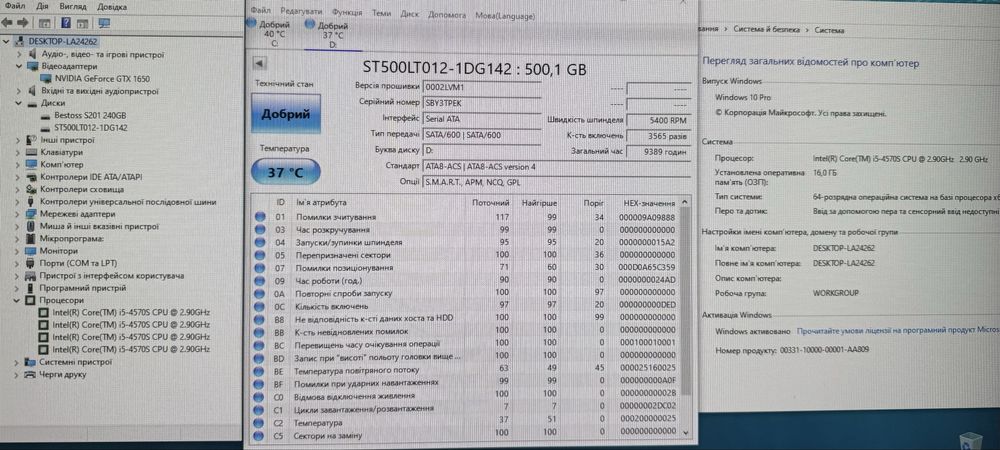Select the Черги друку tree row
This screenshot has width=1000, height=450.
62,375
